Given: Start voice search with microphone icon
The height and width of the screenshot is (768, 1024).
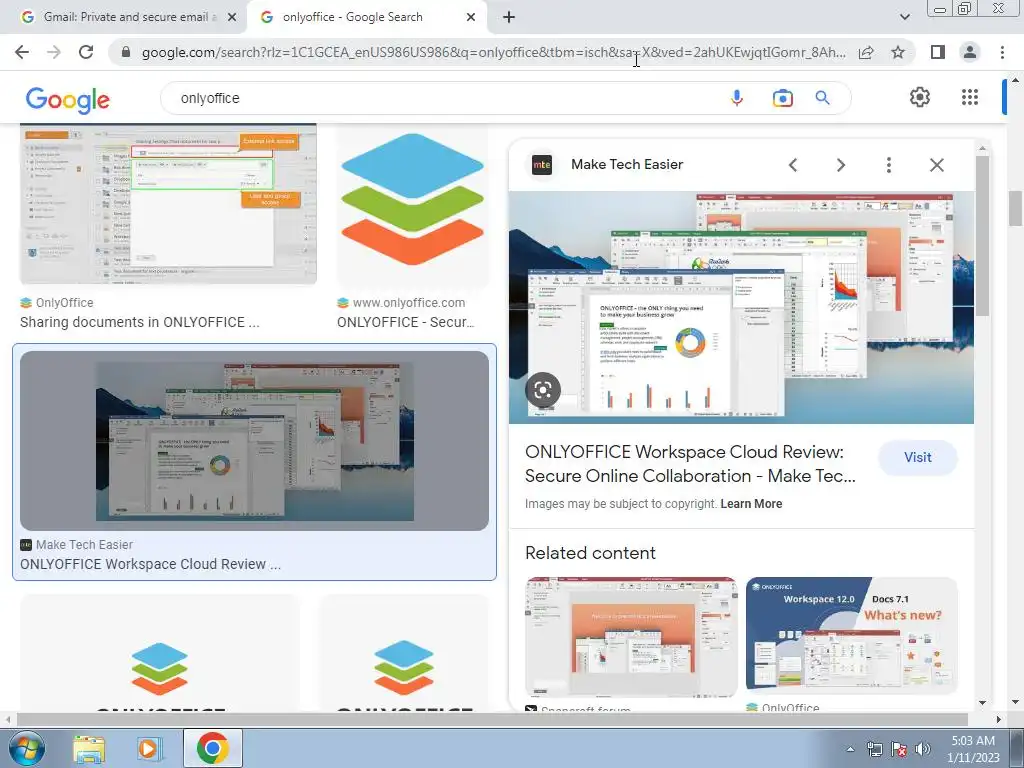Looking at the screenshot, I should [737, 98].
